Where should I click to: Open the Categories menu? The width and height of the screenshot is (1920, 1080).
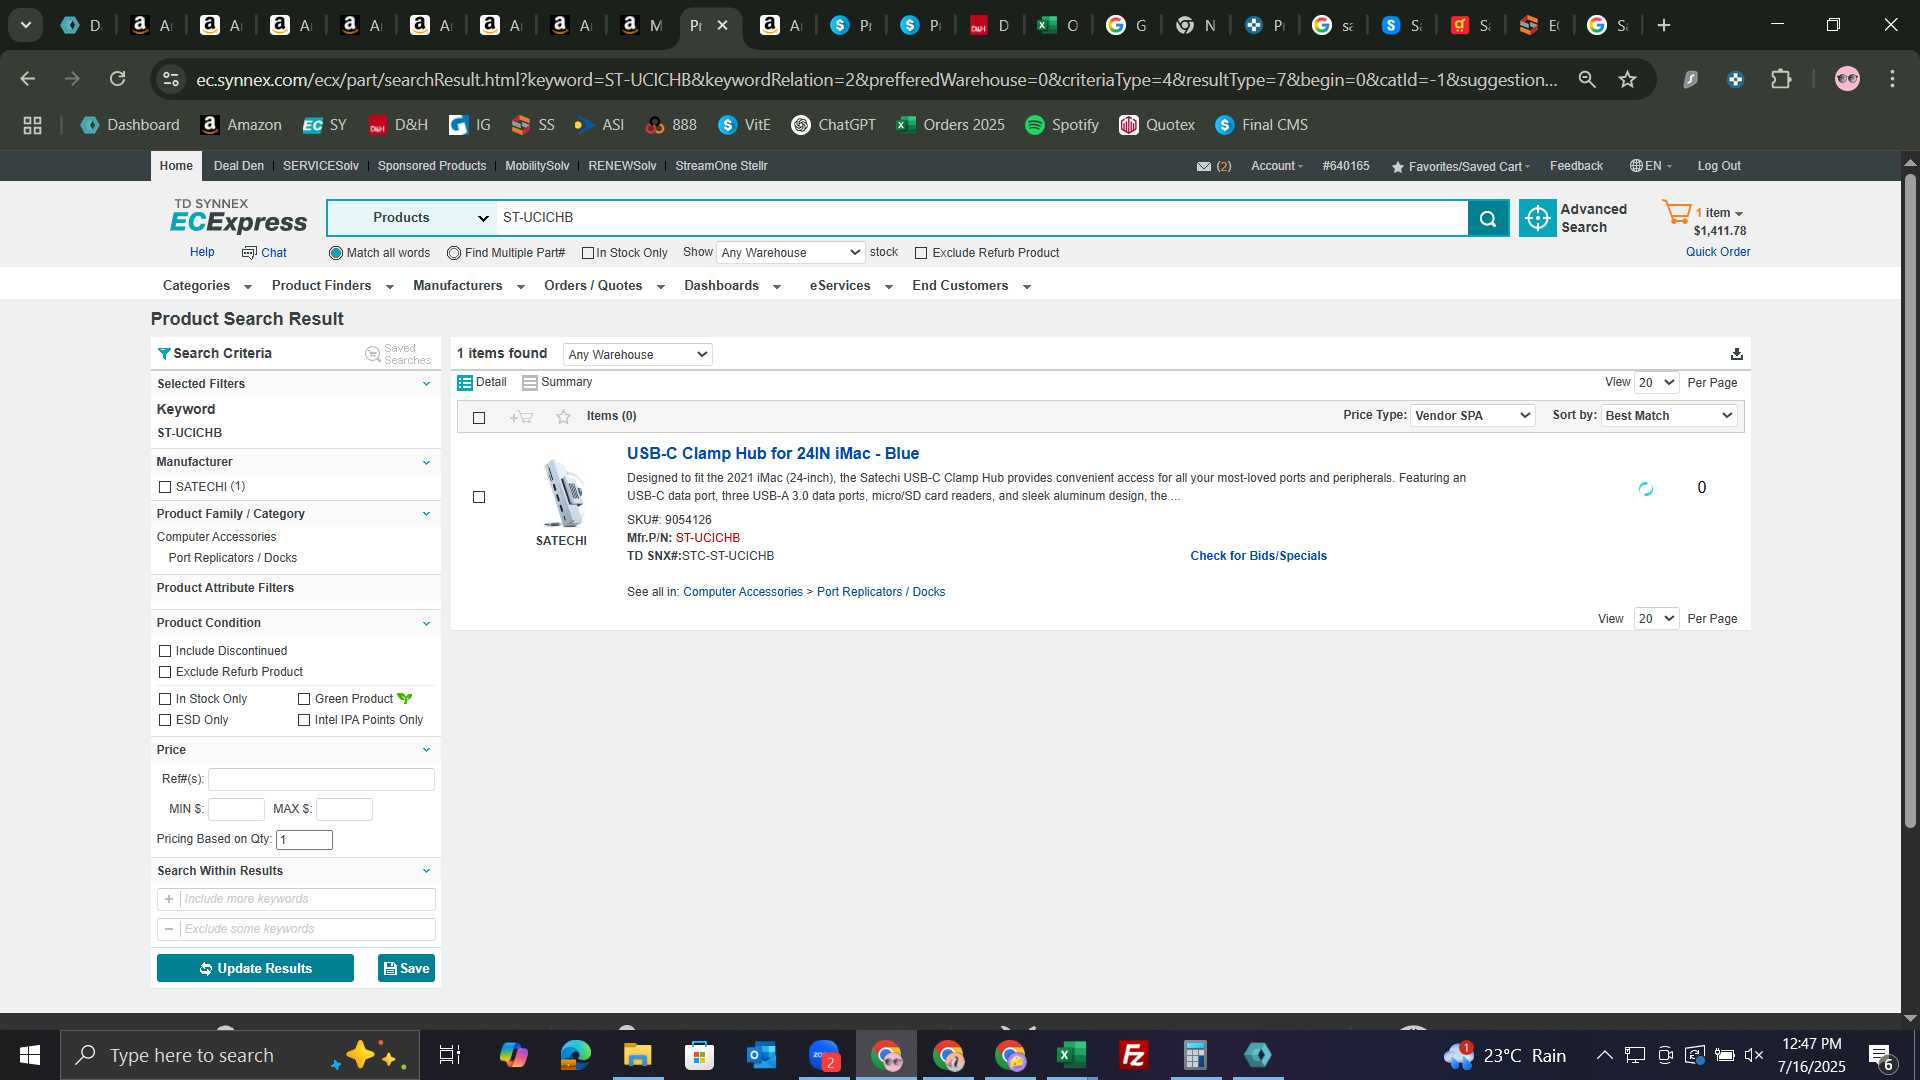pyautogui.click(x=207, y=286)
